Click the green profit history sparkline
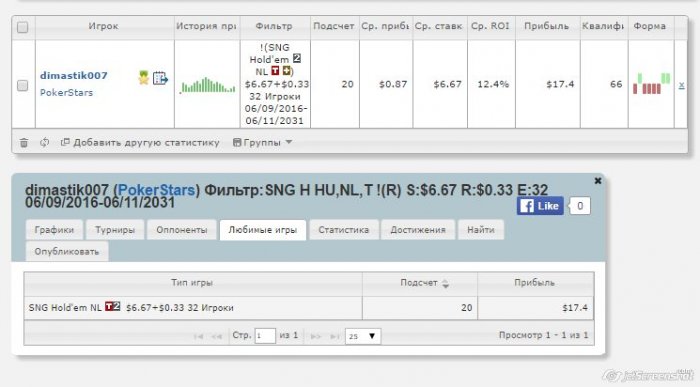The height and width of the screenshot is (387, 700). (207, 85)
